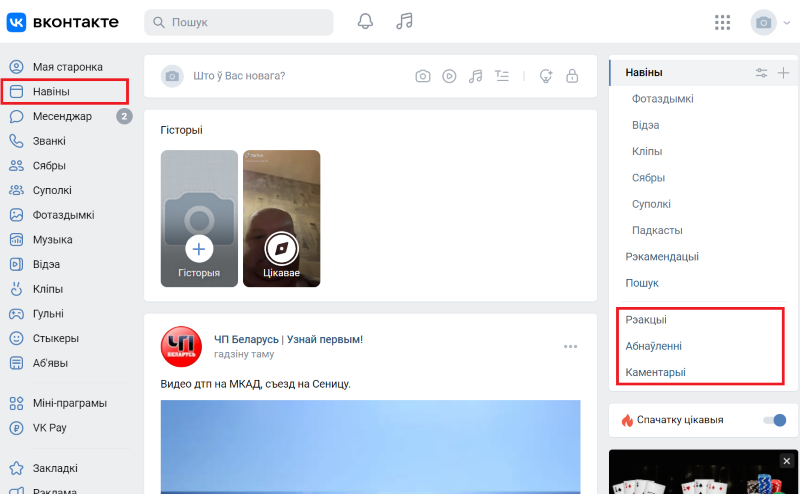Open the notifications bell icon
The width and height of the screenshot is (800, 494).
[x=366, y=21]
